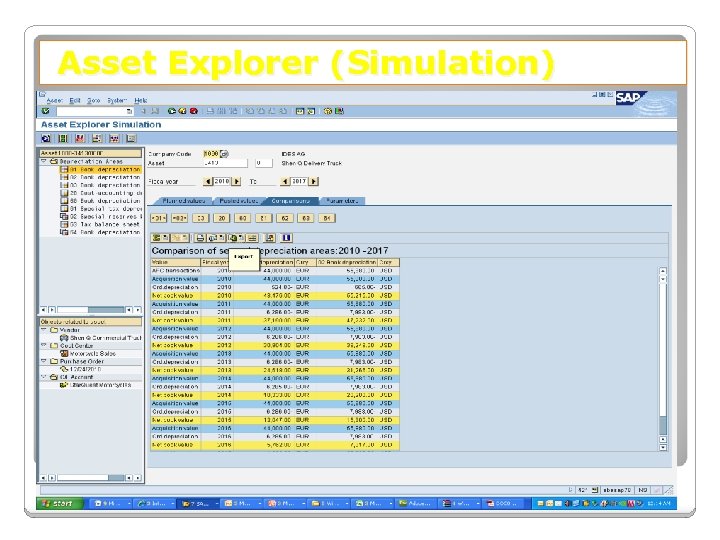Open the command field dropdown

[129, 111]
